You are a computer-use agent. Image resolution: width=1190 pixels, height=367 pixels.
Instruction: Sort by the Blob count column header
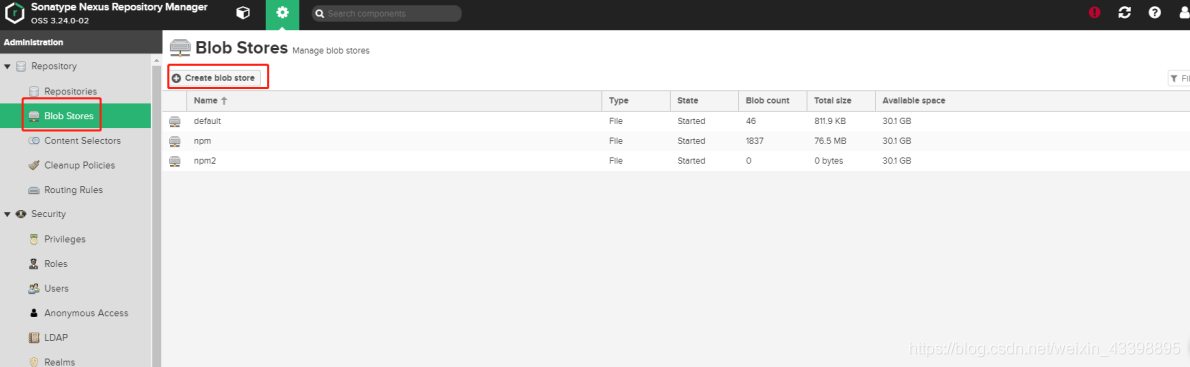773,101
